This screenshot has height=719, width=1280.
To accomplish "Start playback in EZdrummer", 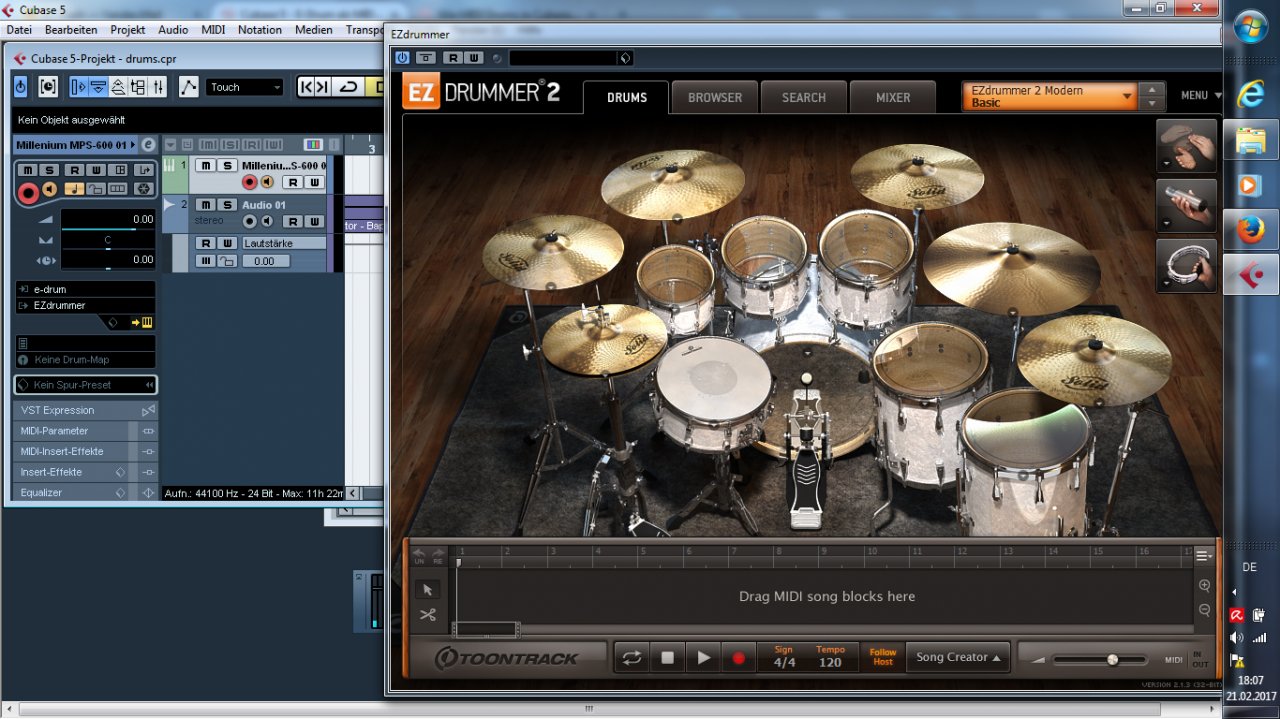I will pos(703,658).
